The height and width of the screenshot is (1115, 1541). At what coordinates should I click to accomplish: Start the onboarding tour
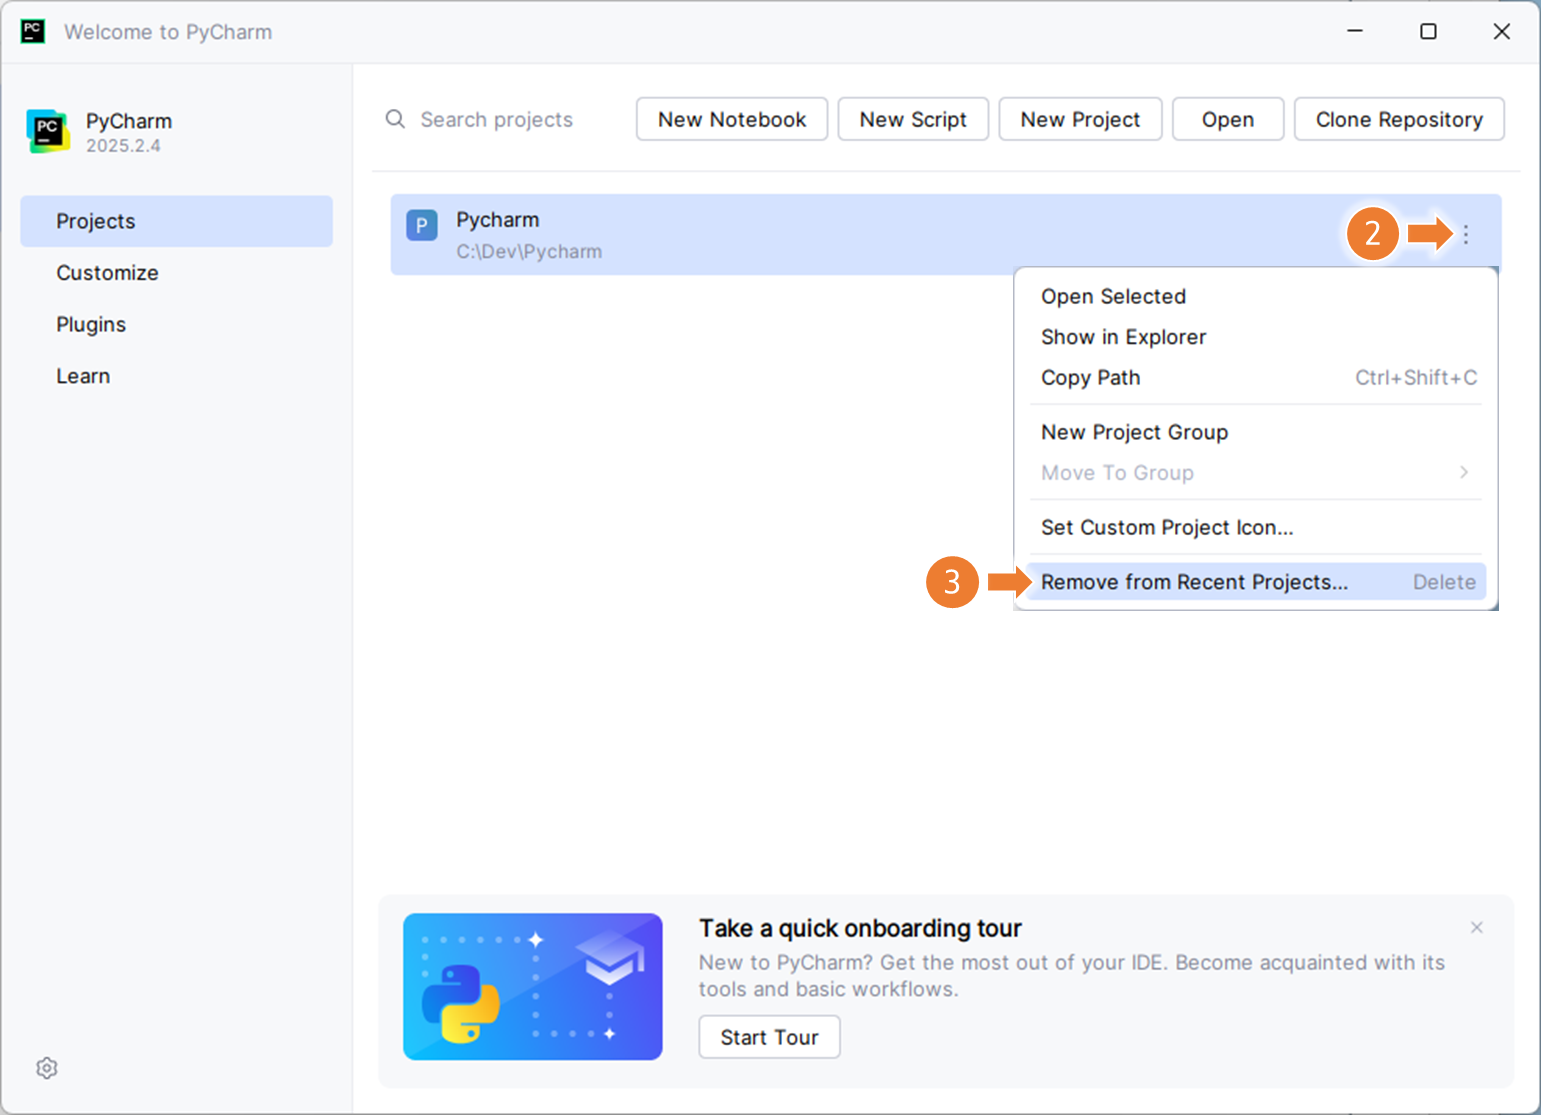(770, 1037)
